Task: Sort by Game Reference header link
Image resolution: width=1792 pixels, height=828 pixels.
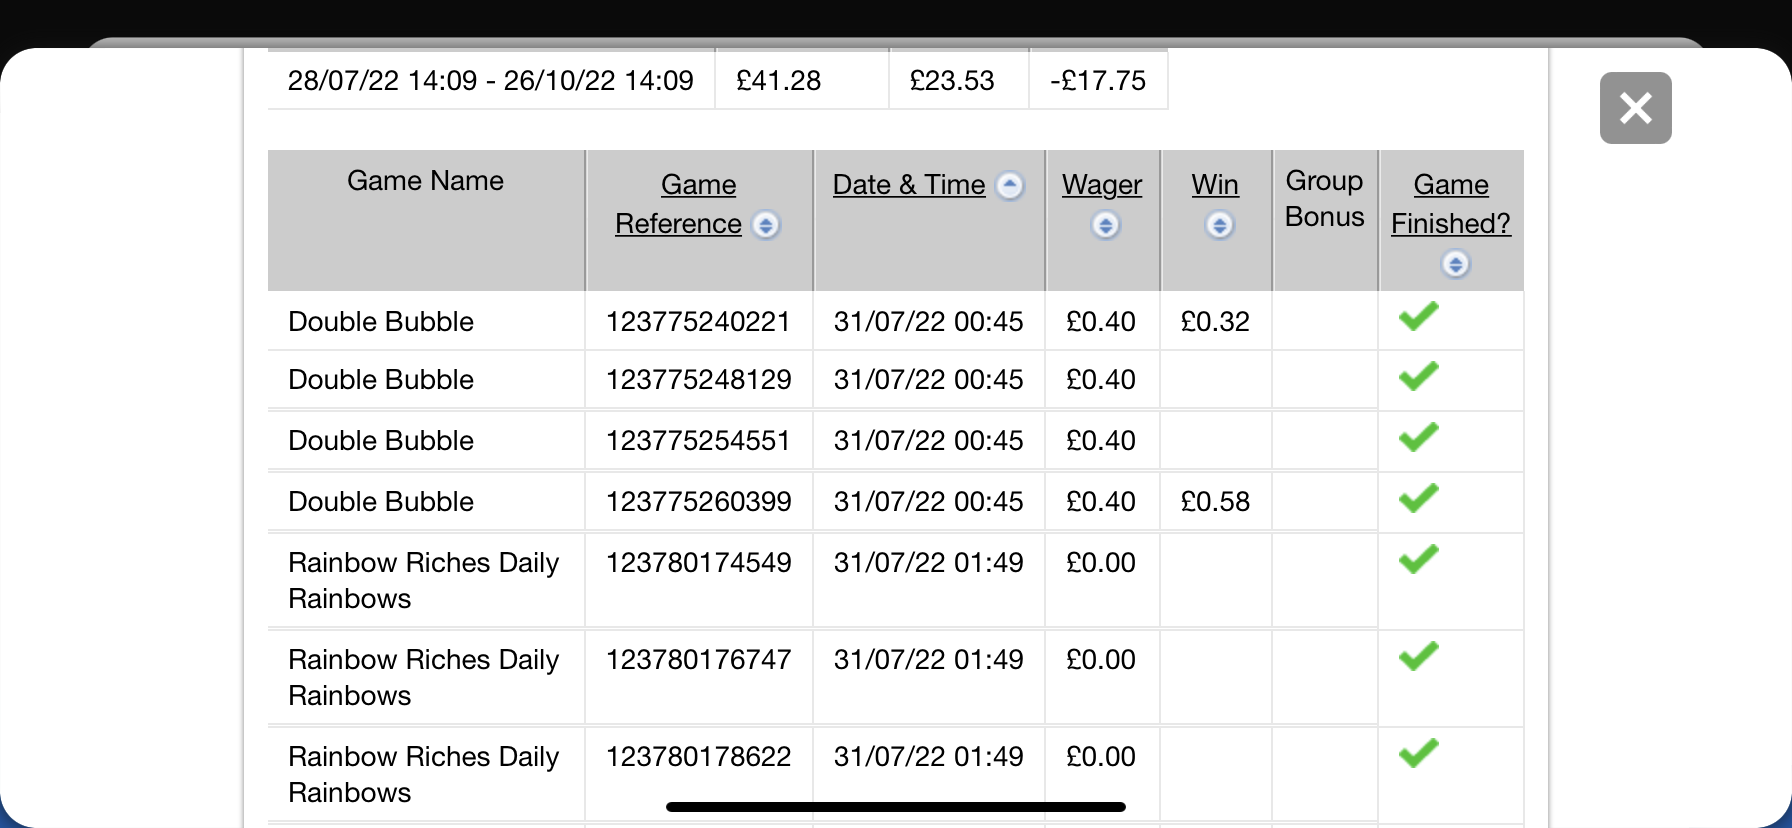Action: pos(678,204)
